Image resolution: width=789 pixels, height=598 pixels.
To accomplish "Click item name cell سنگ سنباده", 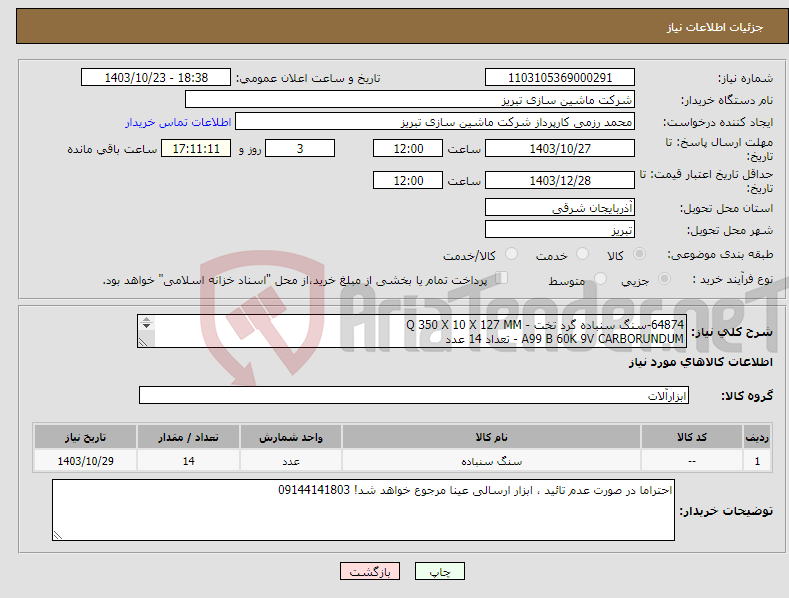I will point(491,461).
